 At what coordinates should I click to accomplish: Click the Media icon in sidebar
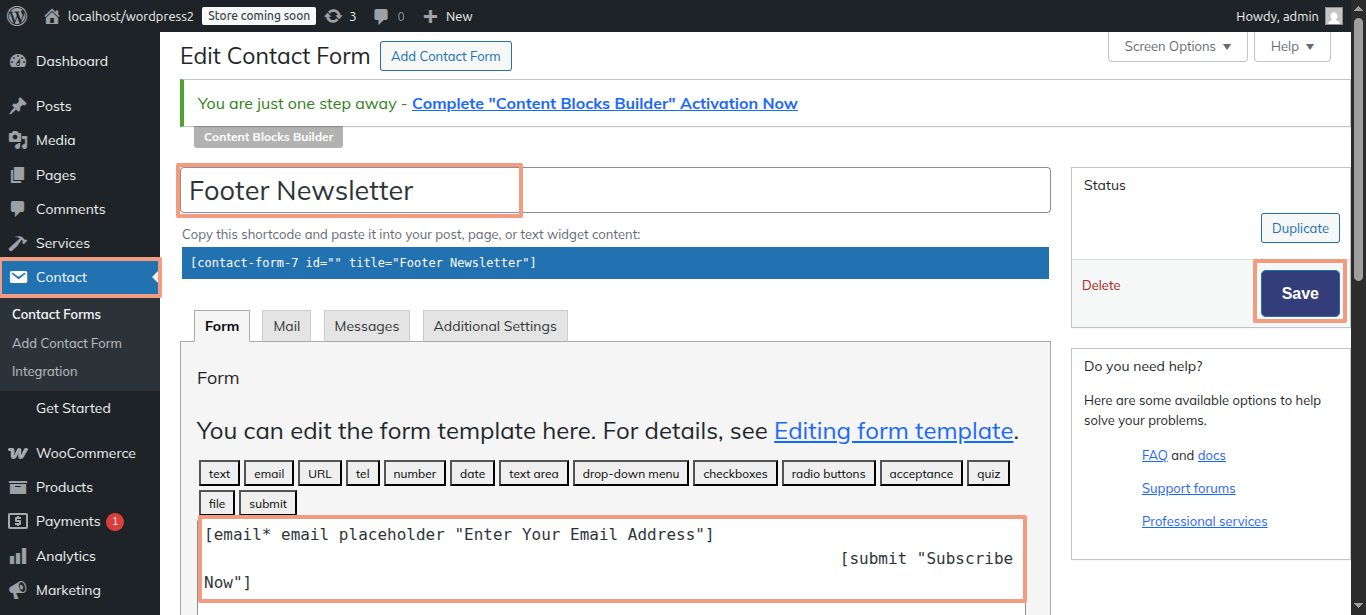(x=18, y=140)
